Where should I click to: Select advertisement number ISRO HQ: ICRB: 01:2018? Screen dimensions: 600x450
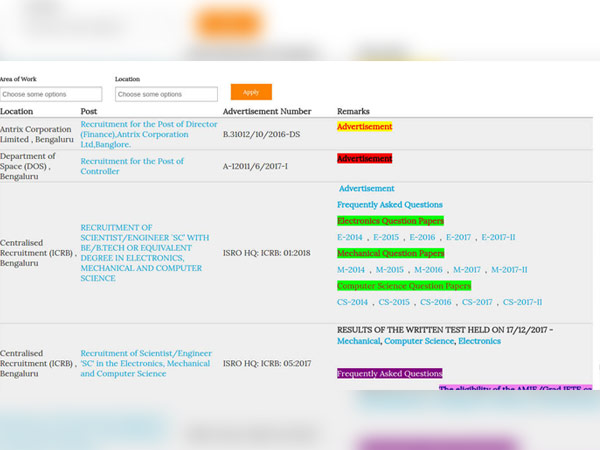click(267, 253)
